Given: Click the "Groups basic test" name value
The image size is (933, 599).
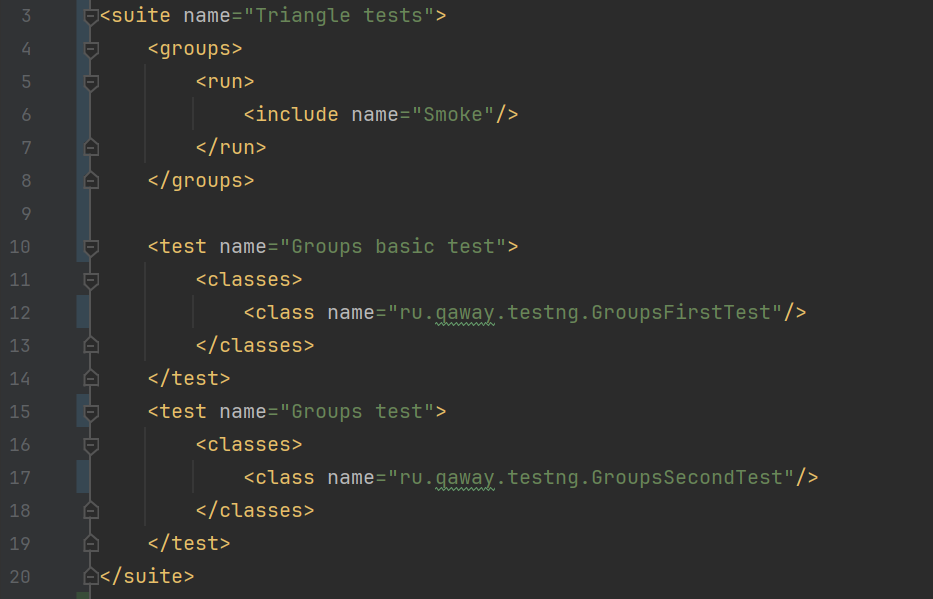Looking at the screenshot, I should pyautogui.click(x=393, y=246).
